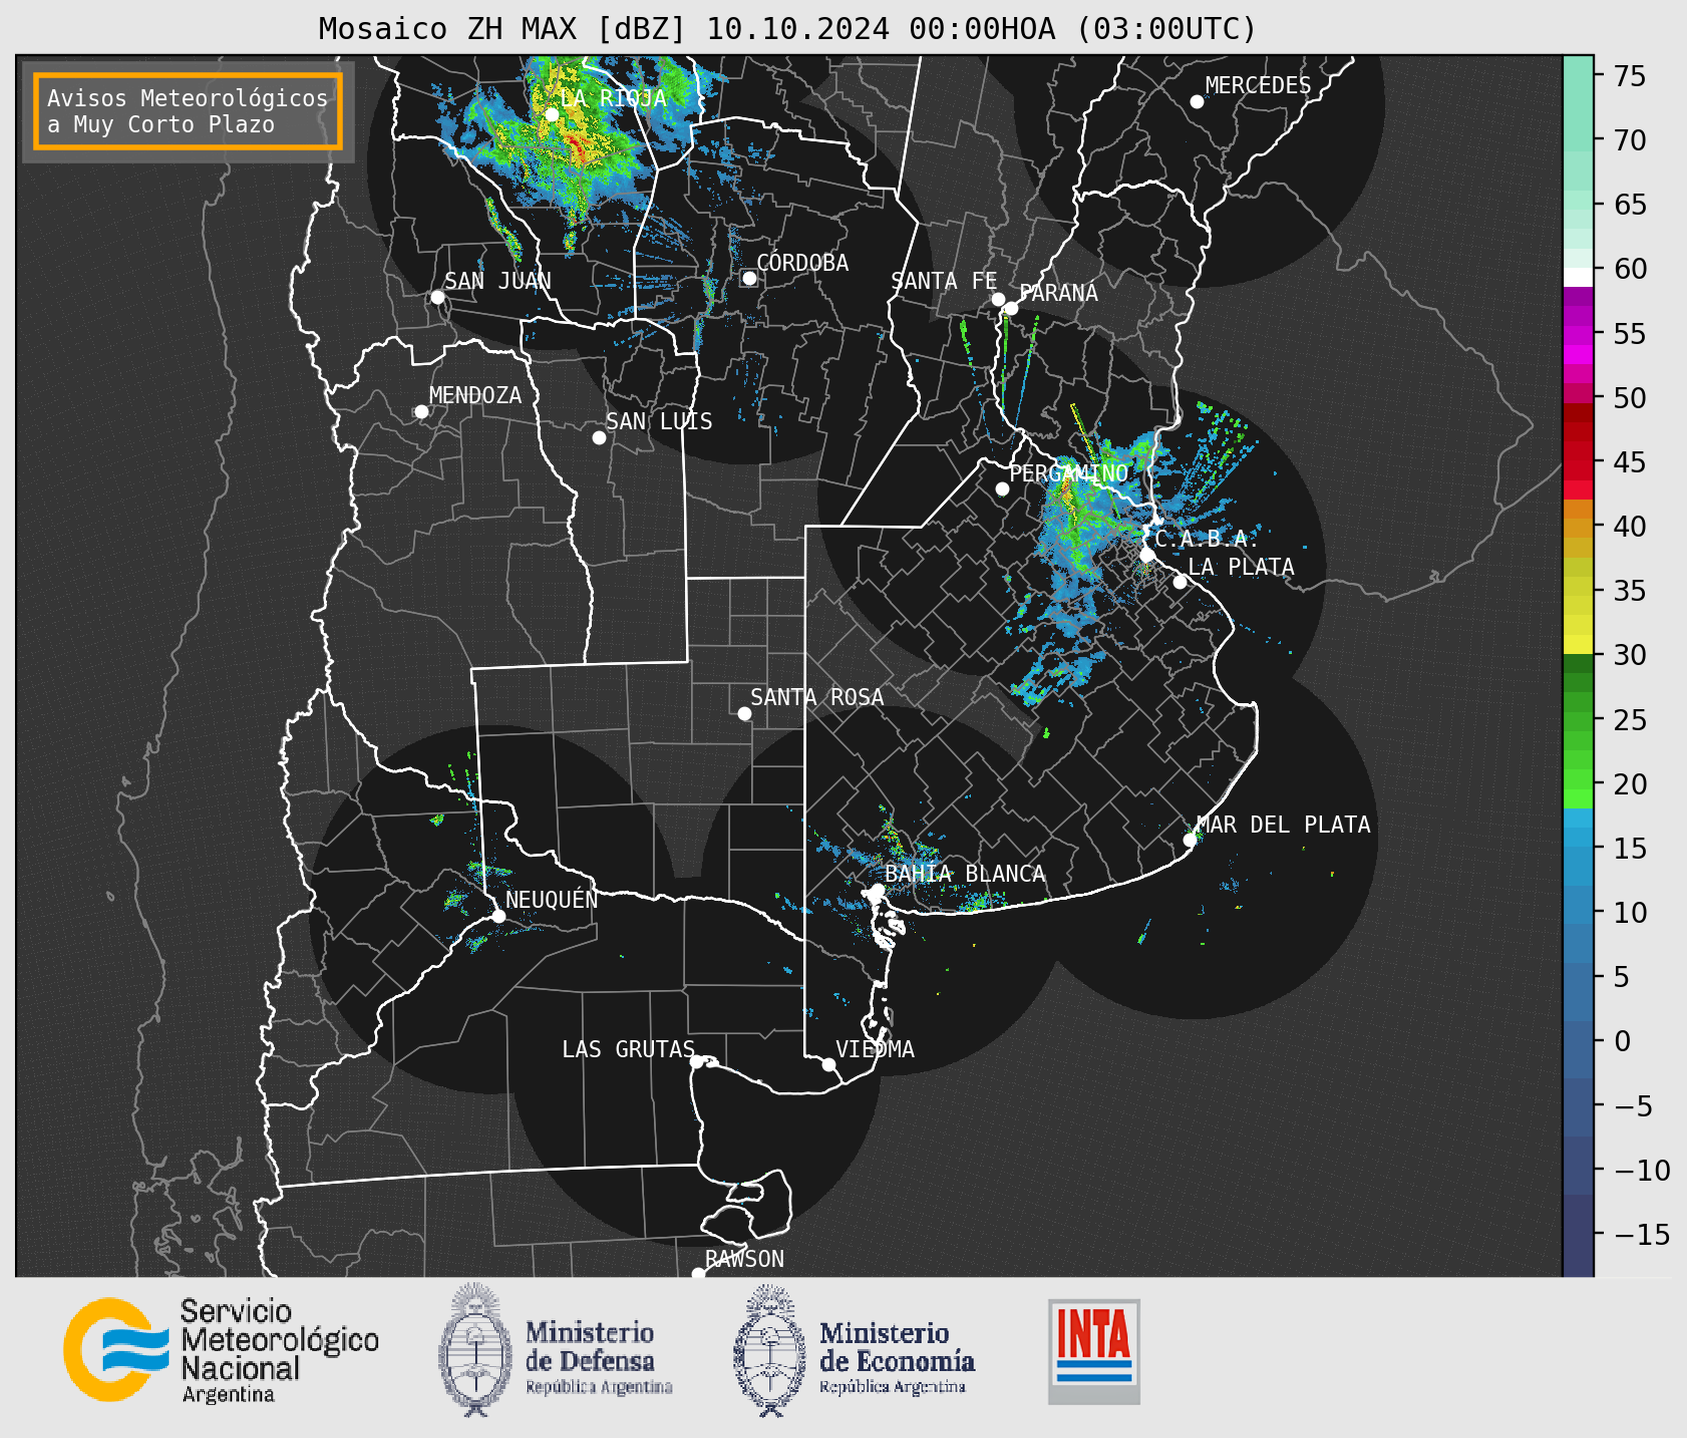This screenshot has height=1438, width=1687.
Task: Click the 'VIEDMA' map label
Action: point(875,1049)
